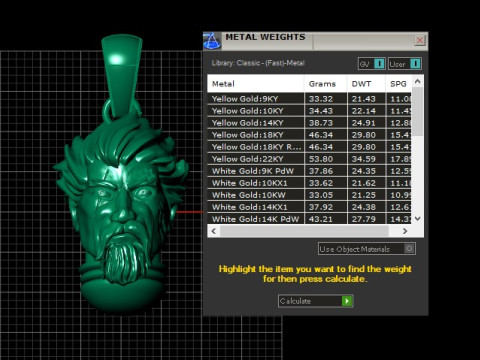Click the 21.25 DWT value
This screenshot has width=480, height=360.
point(364,195)
